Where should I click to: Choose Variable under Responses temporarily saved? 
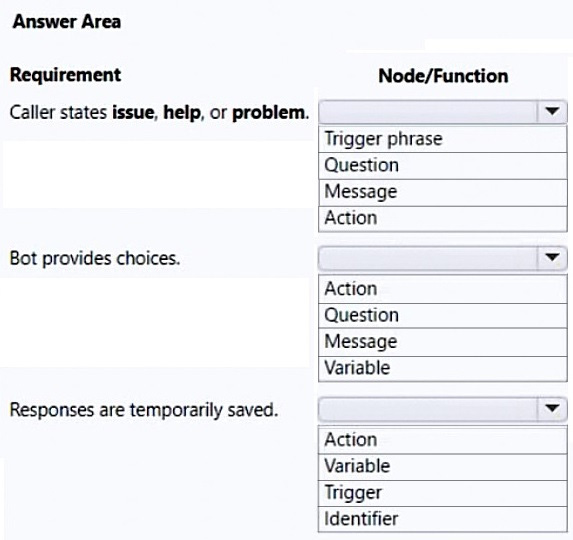click(x=443, y=467)
